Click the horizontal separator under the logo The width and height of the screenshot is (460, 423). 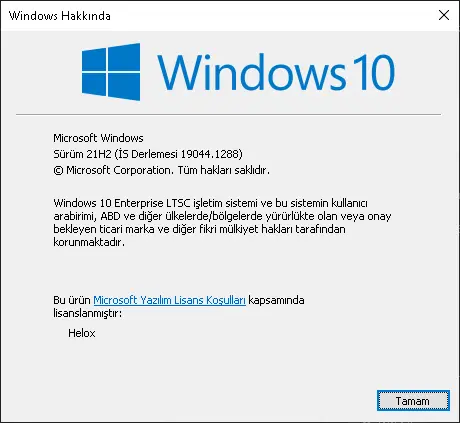click(x=228, y=114)
